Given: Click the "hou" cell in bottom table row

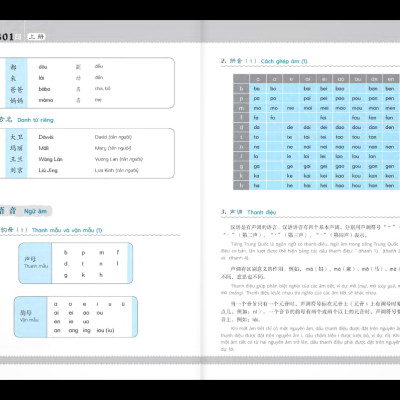Looking at the screenshot, I should click(356, 185).
